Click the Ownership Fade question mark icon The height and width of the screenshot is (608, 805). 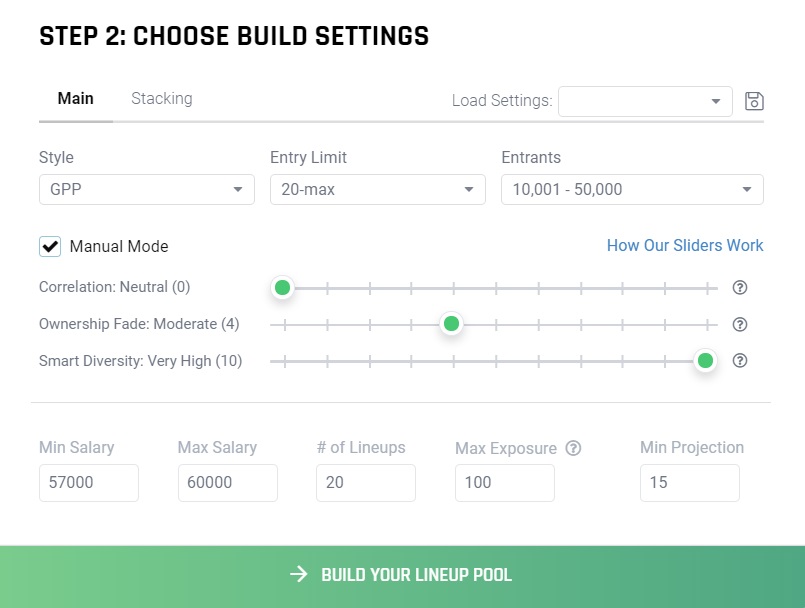point(740,324)
